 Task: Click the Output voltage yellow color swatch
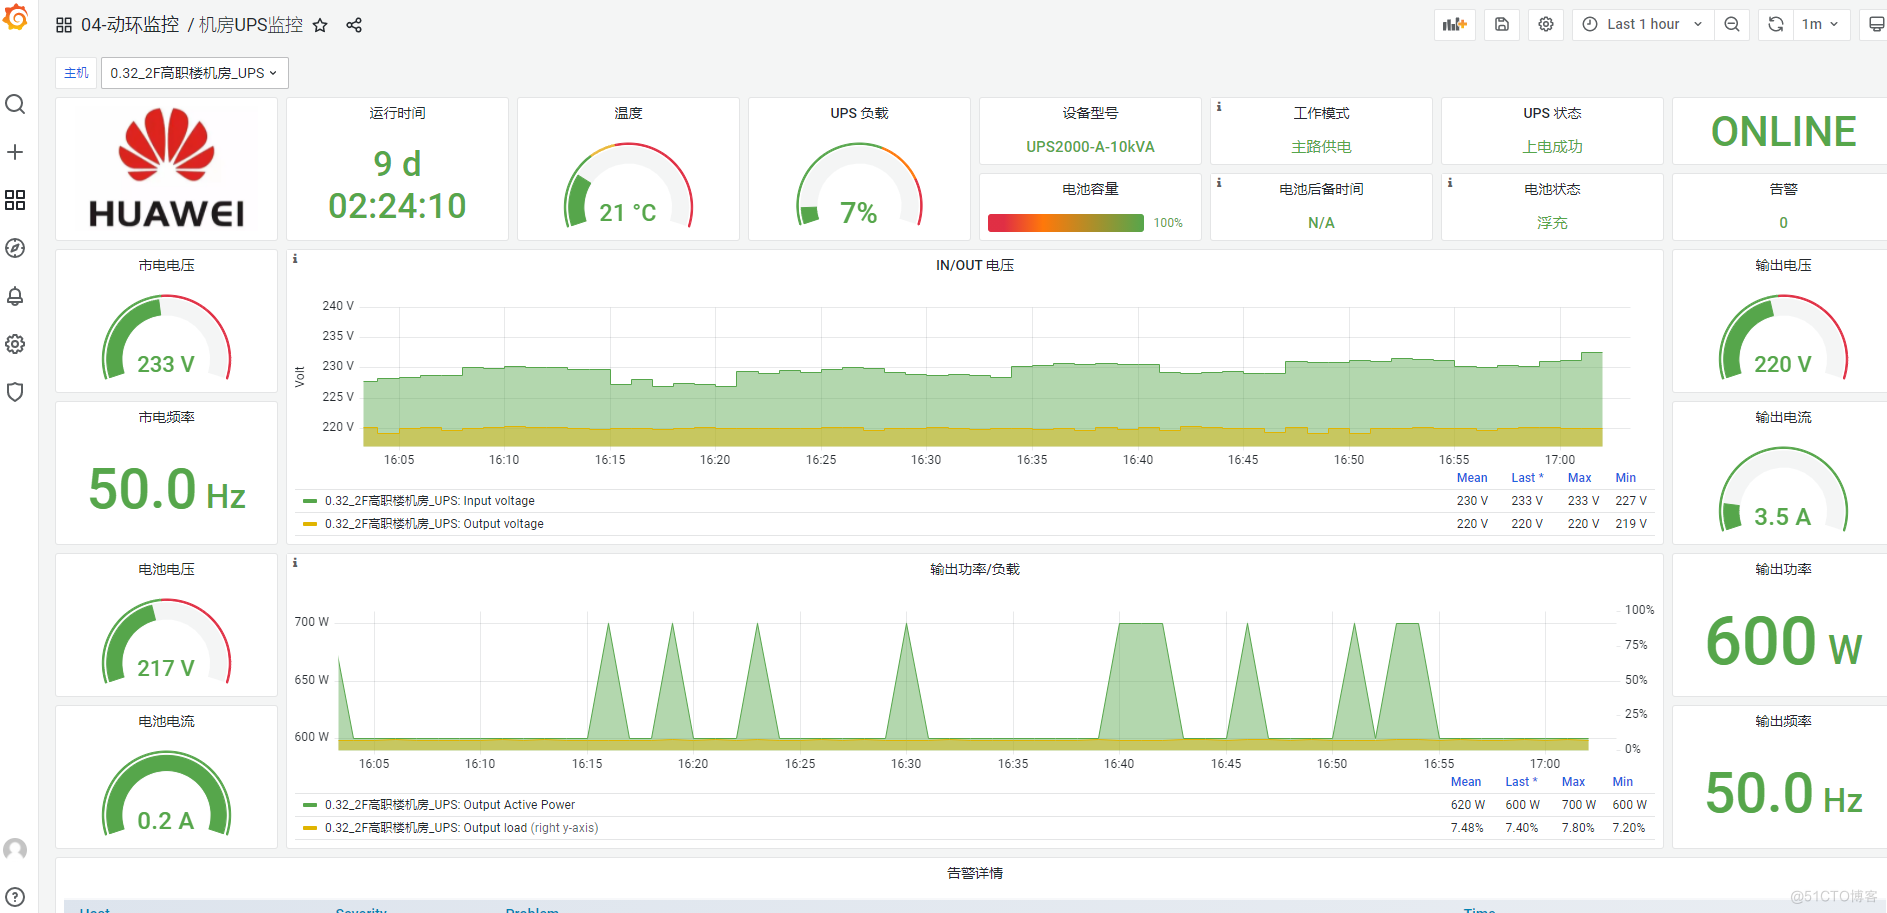click(x=310, y=524)
